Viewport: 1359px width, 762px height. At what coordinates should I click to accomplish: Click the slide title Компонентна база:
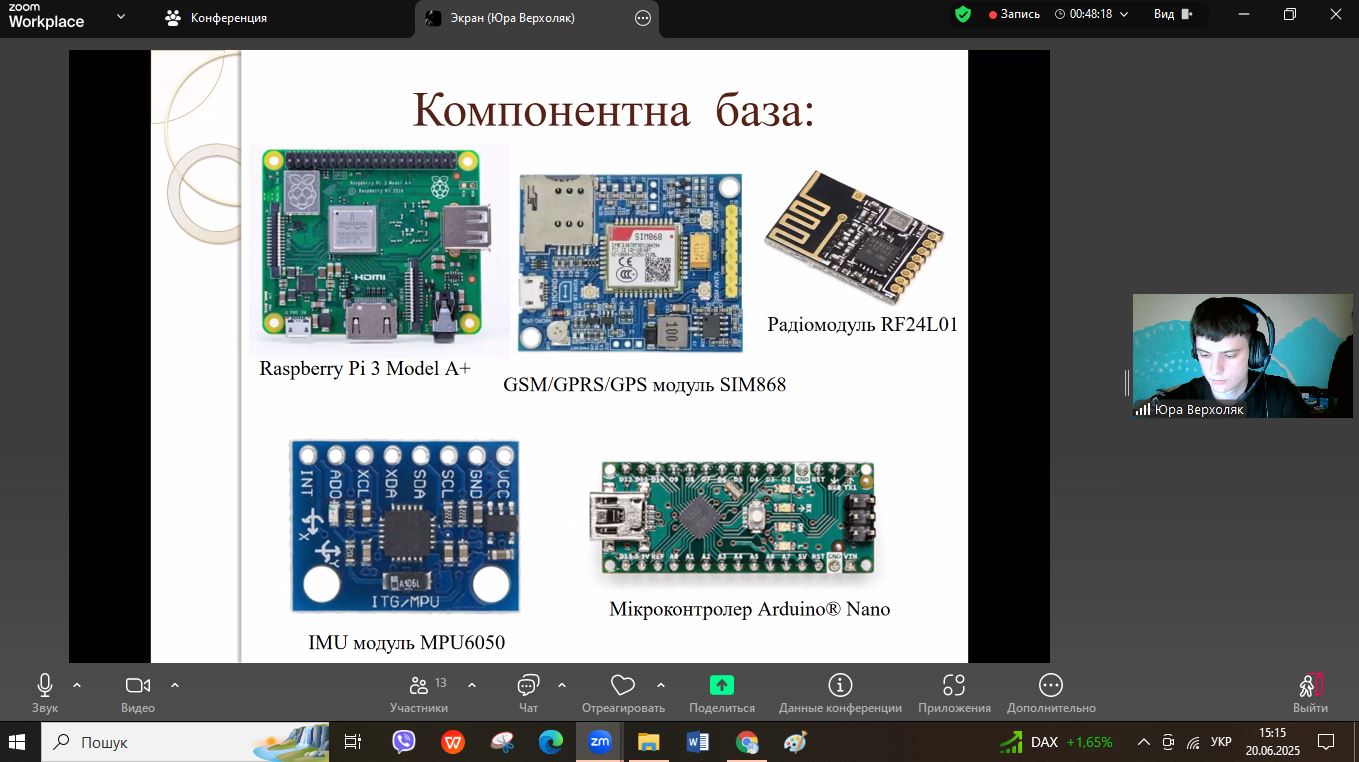[614, 108]
